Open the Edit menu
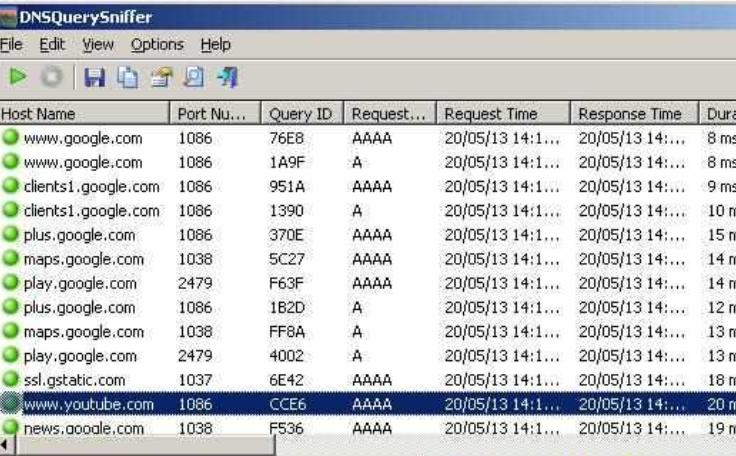The image size is (736, 456). click(52, 45)
